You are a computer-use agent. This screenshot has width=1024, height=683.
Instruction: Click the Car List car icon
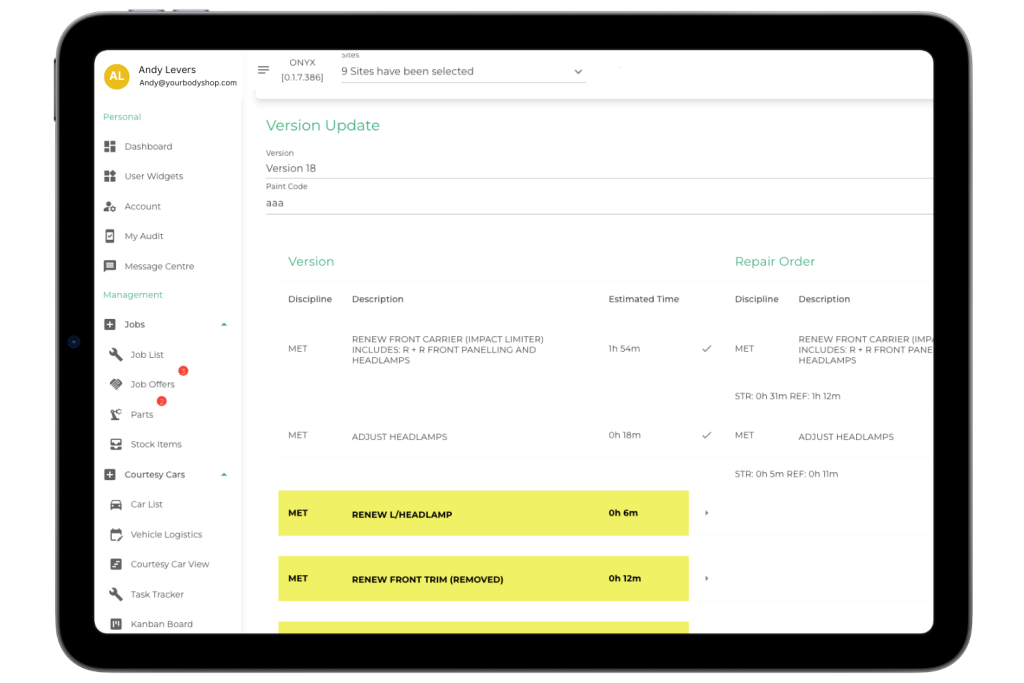(116, 505)
